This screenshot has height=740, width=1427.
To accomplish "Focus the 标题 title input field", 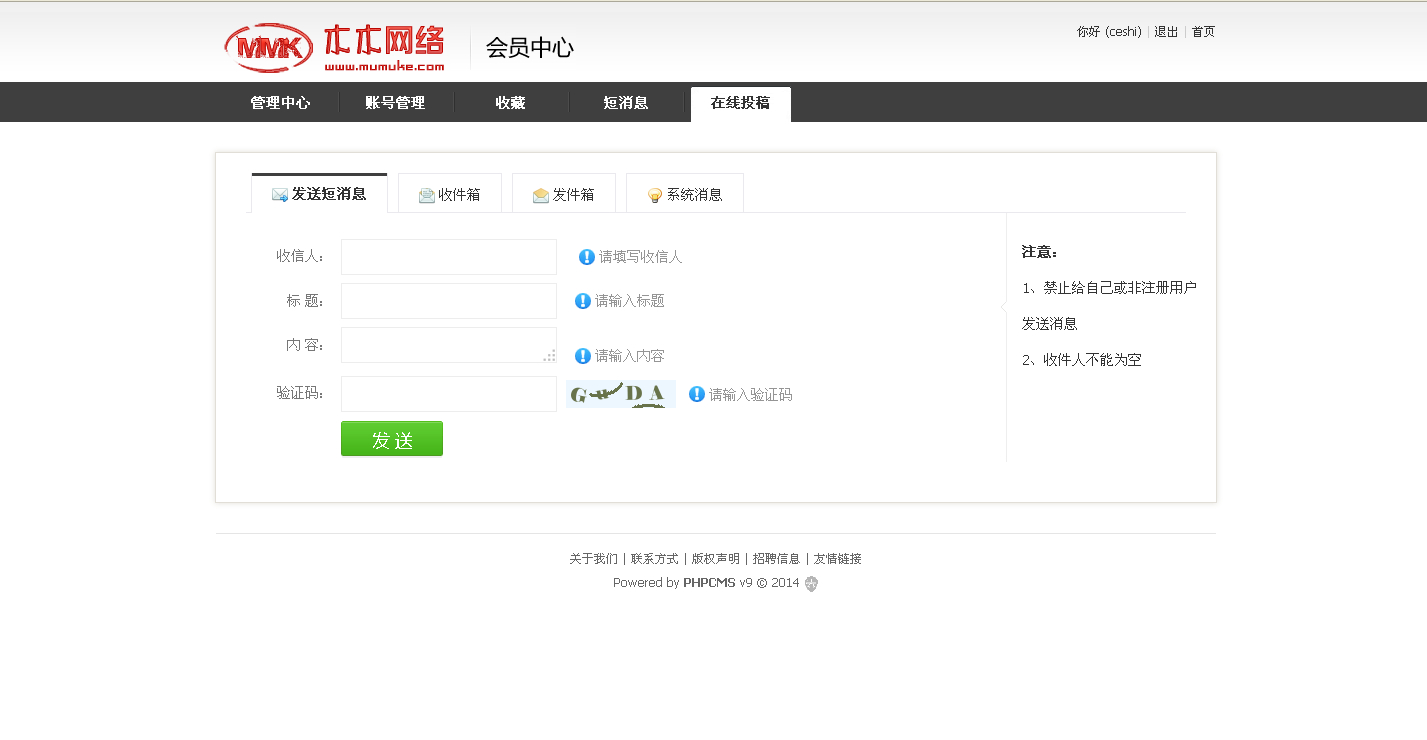I will [449, 301].
